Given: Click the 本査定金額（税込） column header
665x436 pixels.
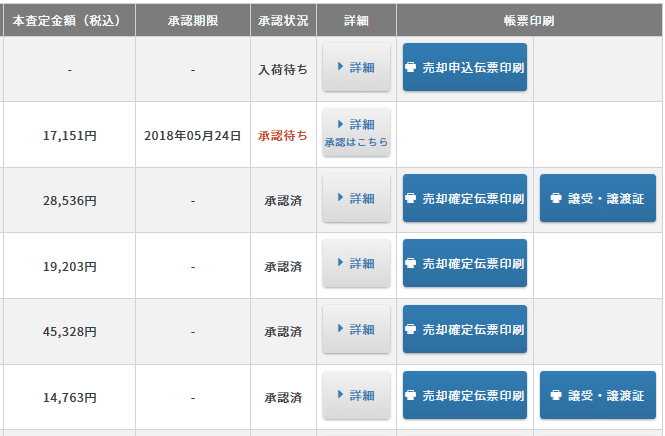Looking at the screenshot, I should tap(68, 20).
